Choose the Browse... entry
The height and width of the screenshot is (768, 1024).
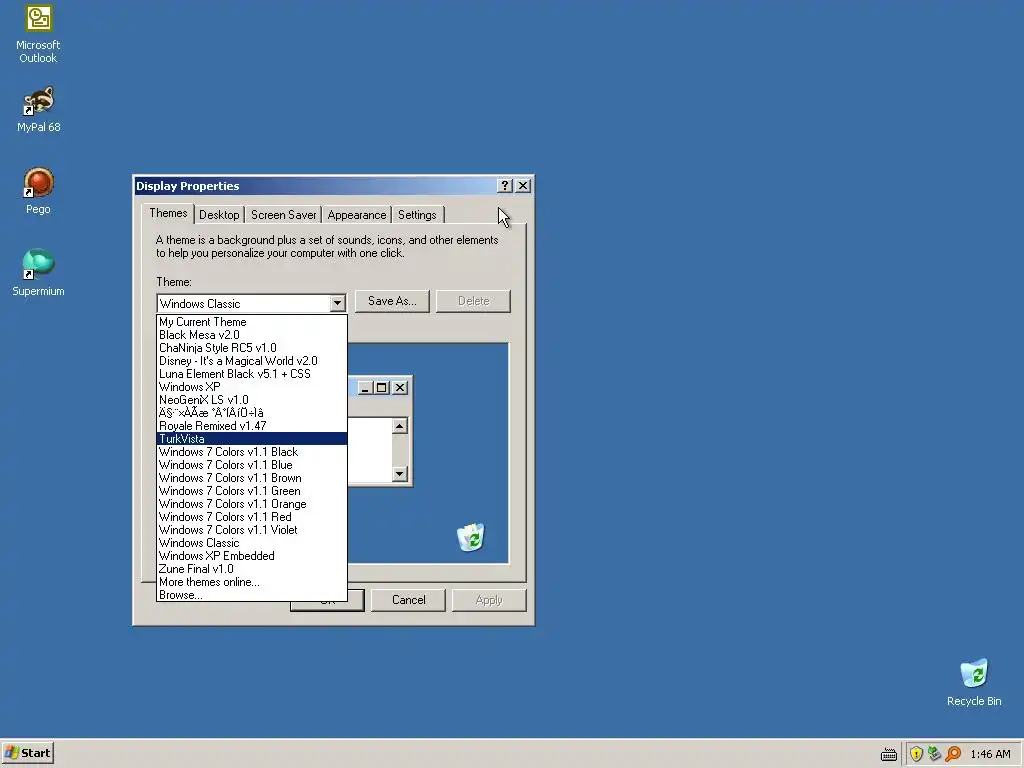[251, 595]
